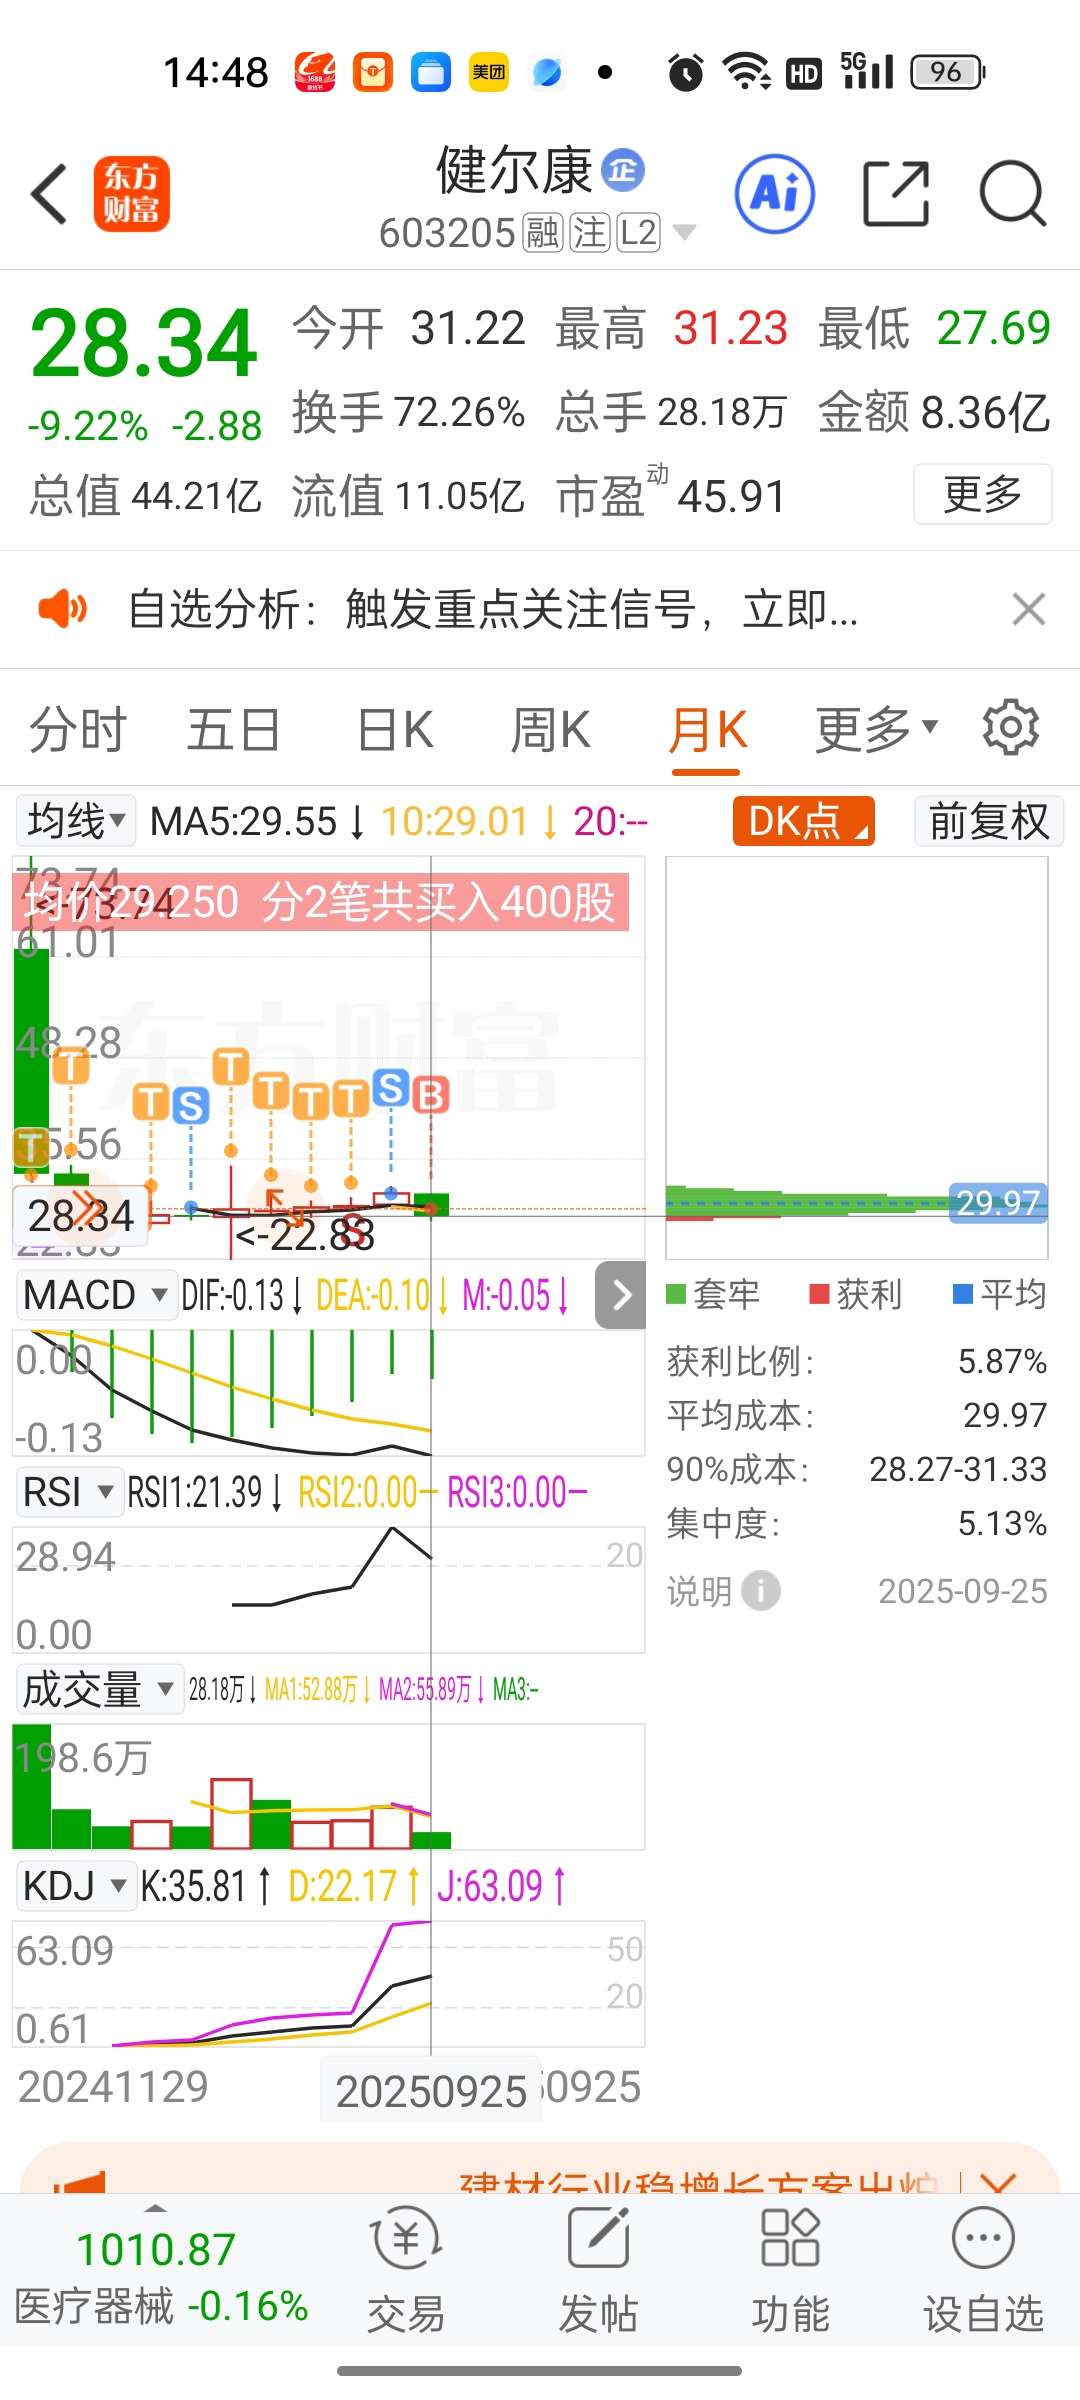This screenshot has height=2400, width=1080.
Task: Click the 更多 quote details button
Action: (982, 494)
